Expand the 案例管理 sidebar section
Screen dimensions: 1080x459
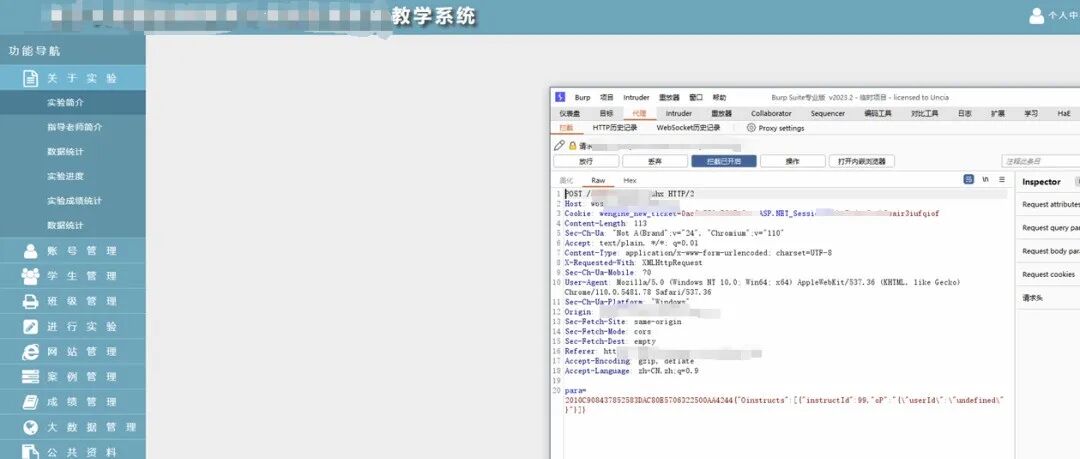[x=73, y=377]
